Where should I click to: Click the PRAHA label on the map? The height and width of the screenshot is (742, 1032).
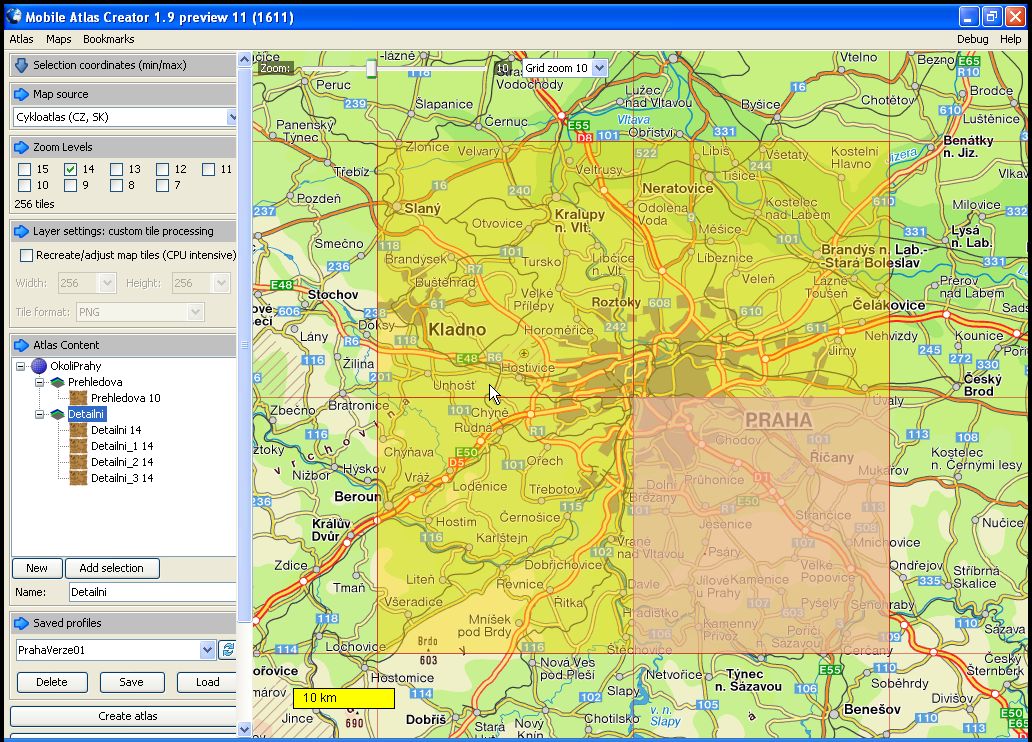coord(779,420)
